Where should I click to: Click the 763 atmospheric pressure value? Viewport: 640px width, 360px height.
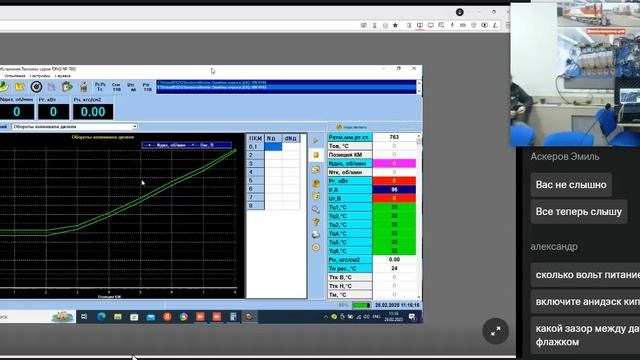394,138
